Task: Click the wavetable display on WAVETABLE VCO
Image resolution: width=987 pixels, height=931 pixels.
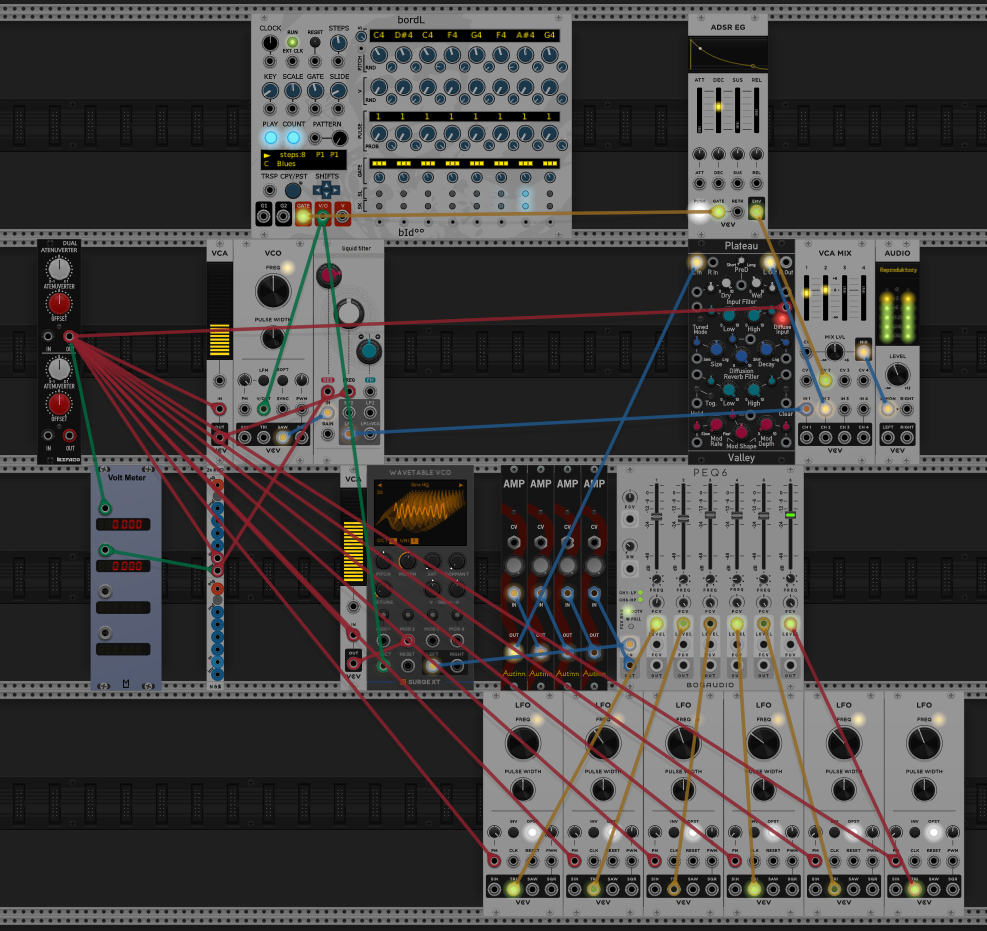Action: 420,512
